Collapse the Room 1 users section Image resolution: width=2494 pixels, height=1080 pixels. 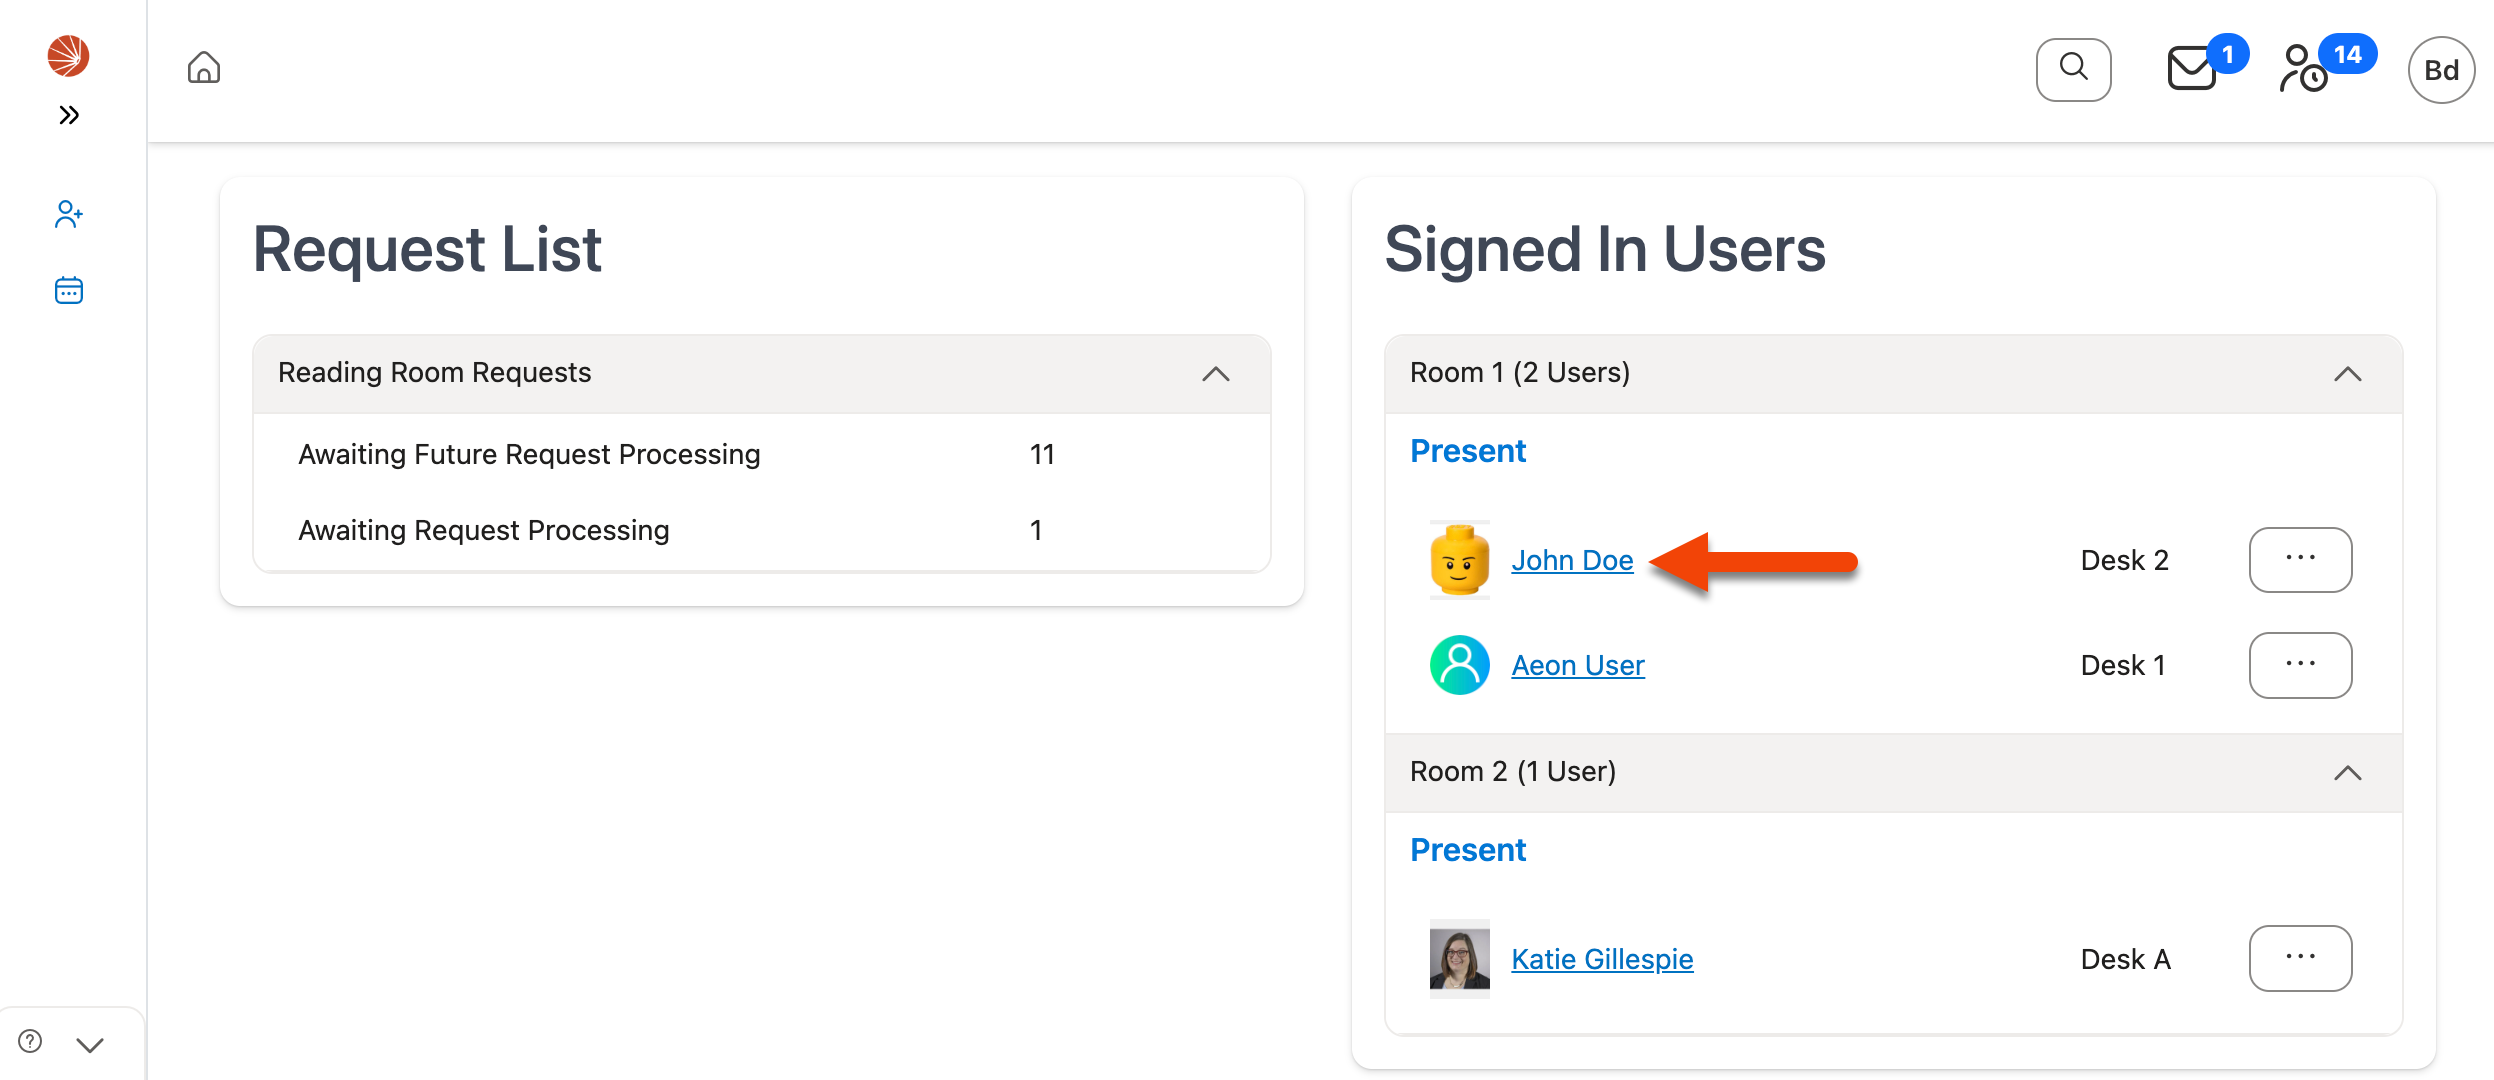[x=2349, y=374]
